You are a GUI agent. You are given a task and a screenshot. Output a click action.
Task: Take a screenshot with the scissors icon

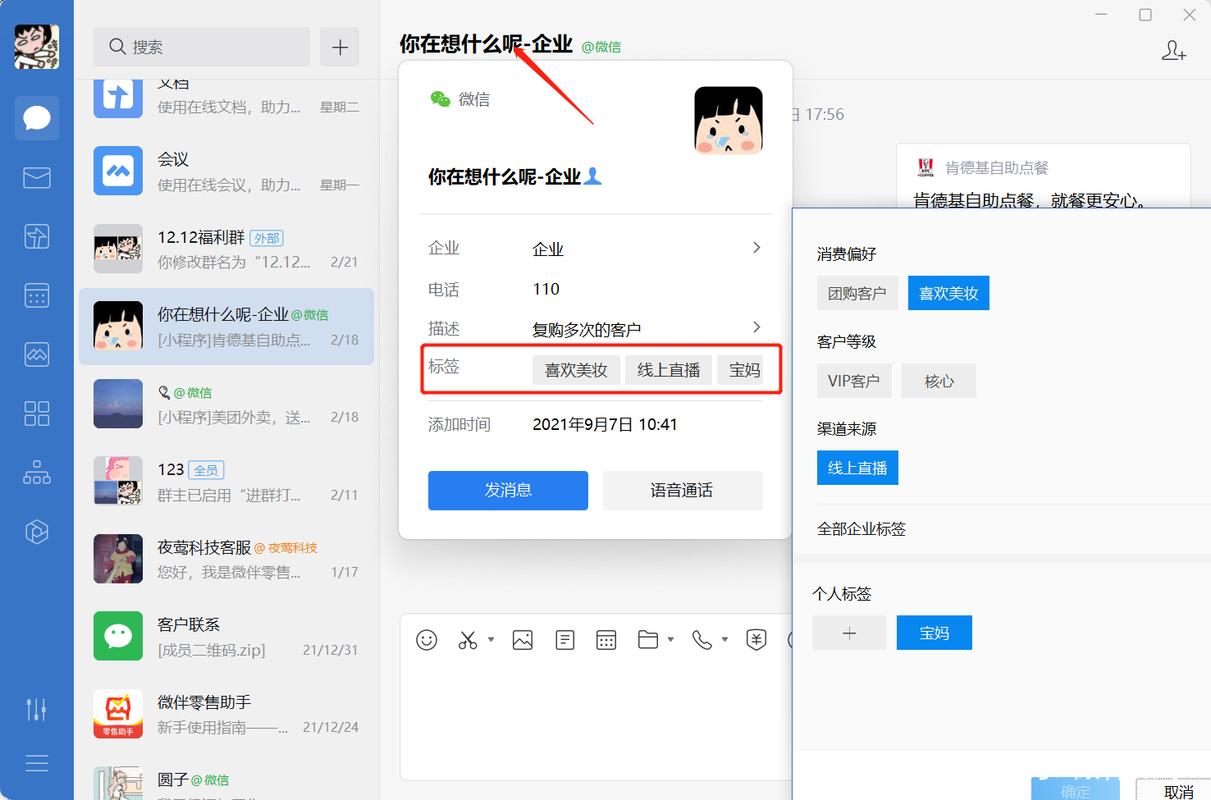(468, 640)
